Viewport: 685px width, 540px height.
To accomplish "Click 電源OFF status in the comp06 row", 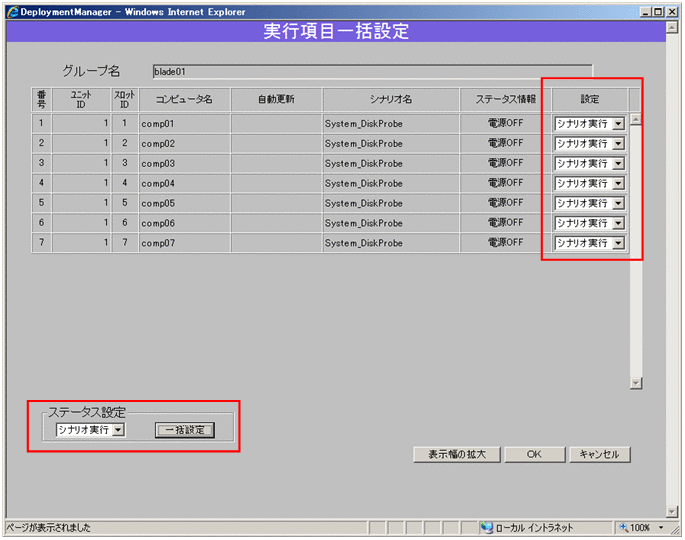I will click(x=505, y=222).
